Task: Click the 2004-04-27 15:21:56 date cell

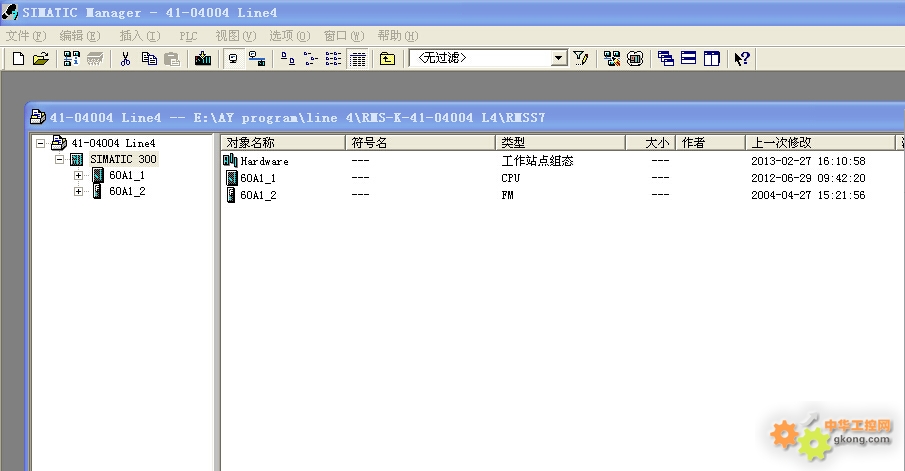Action: pyautogui.click(x=808, y=195)
